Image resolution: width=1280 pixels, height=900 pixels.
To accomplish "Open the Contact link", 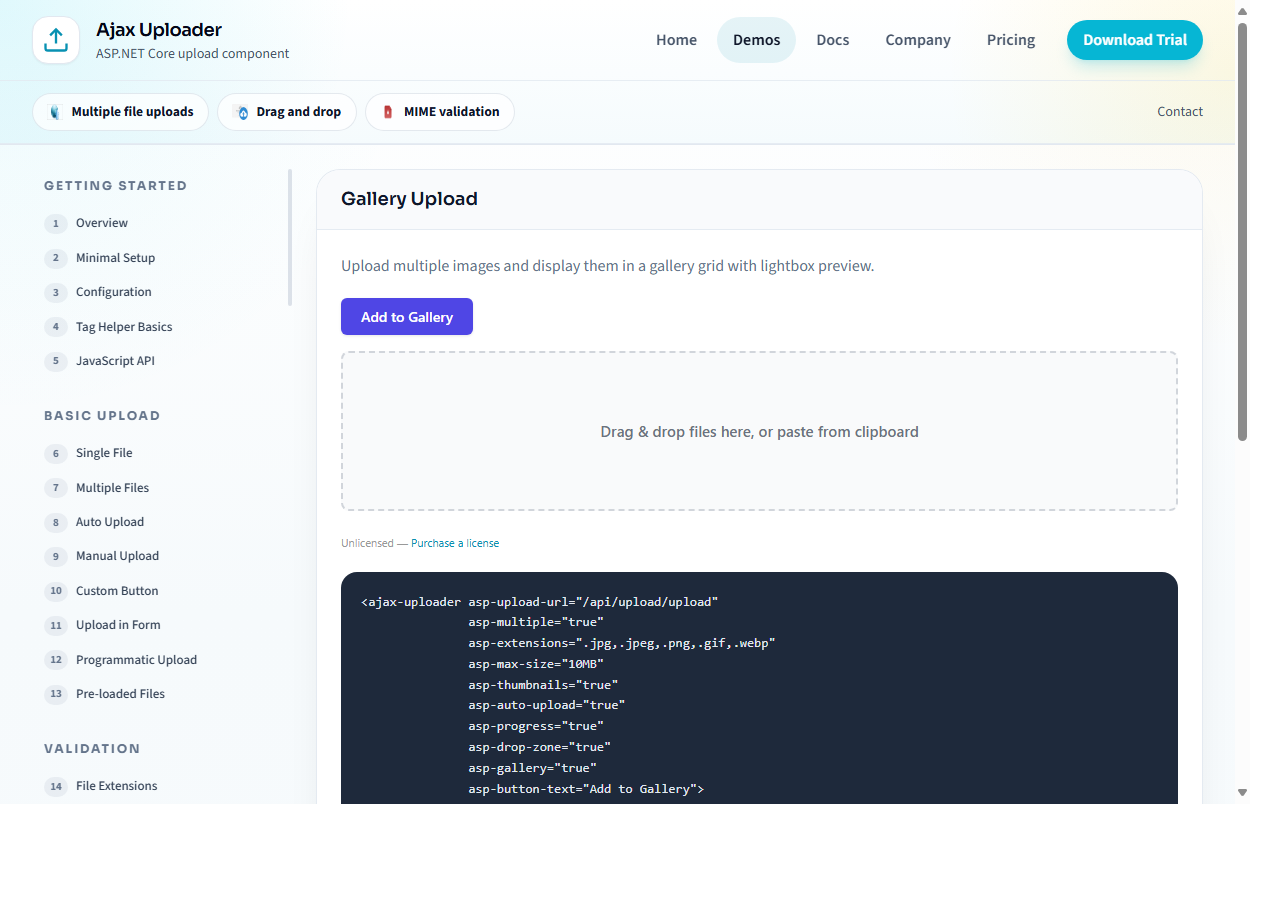I will (1180, 112).
